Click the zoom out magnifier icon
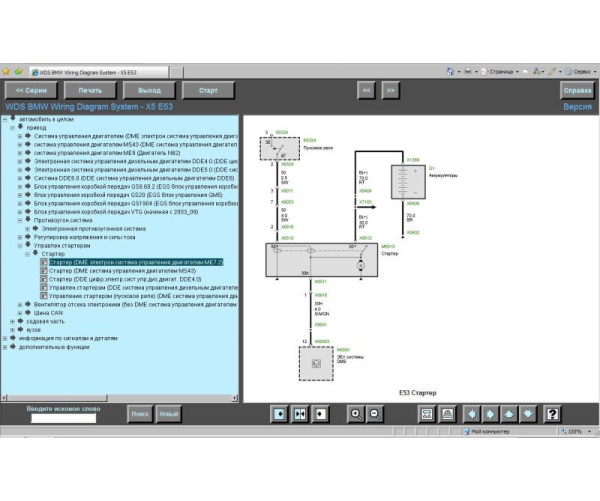The height and width of the screenshot is (501, 600). point(374,413)
